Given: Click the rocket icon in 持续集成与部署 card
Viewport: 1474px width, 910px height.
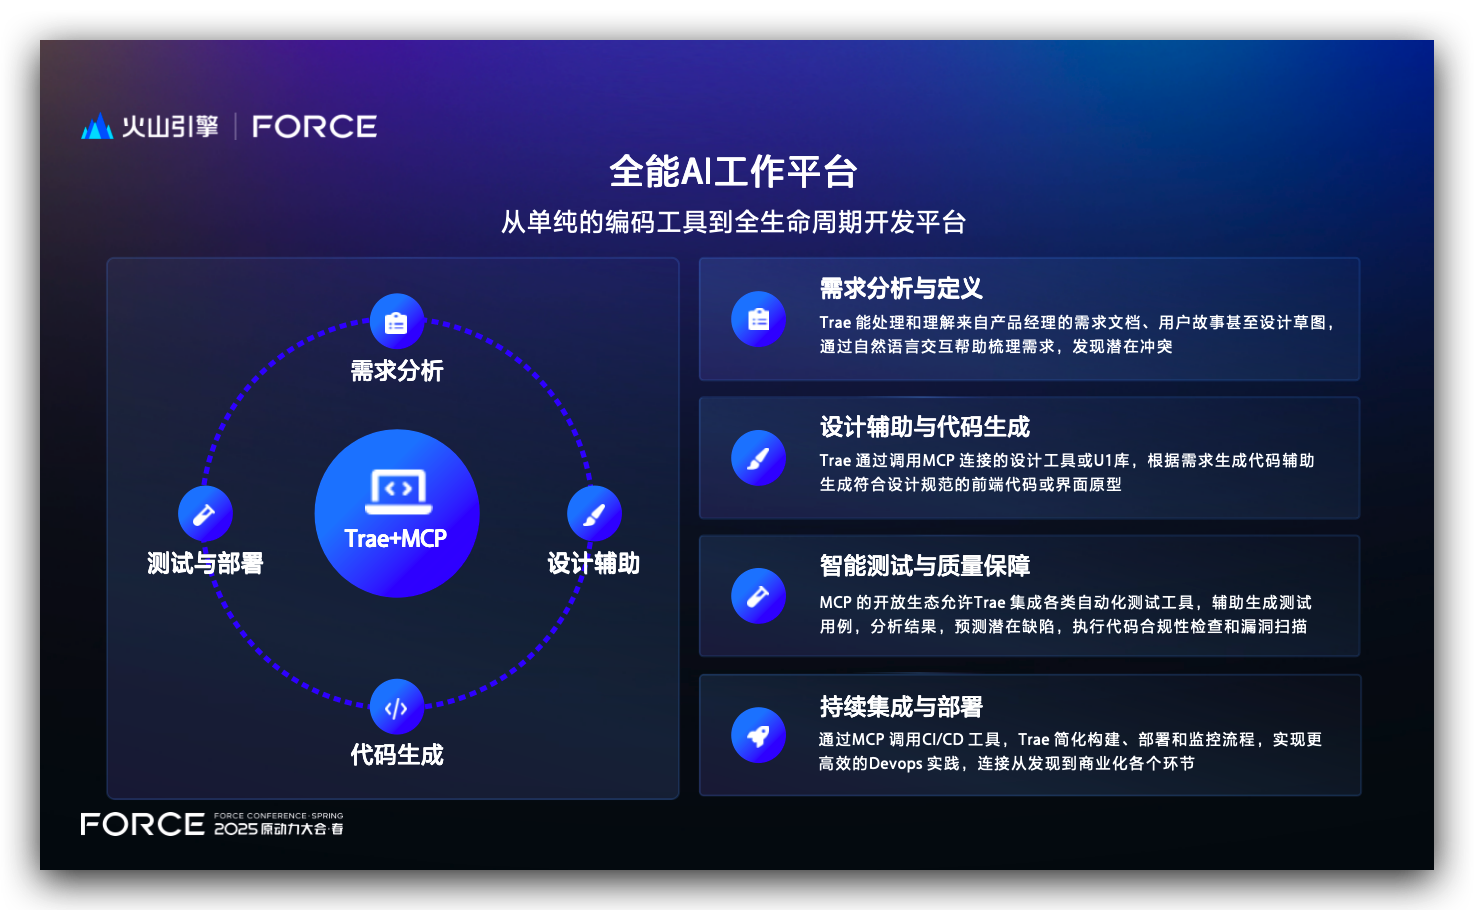Looking at the screenshot, I should tap(759, 735).
